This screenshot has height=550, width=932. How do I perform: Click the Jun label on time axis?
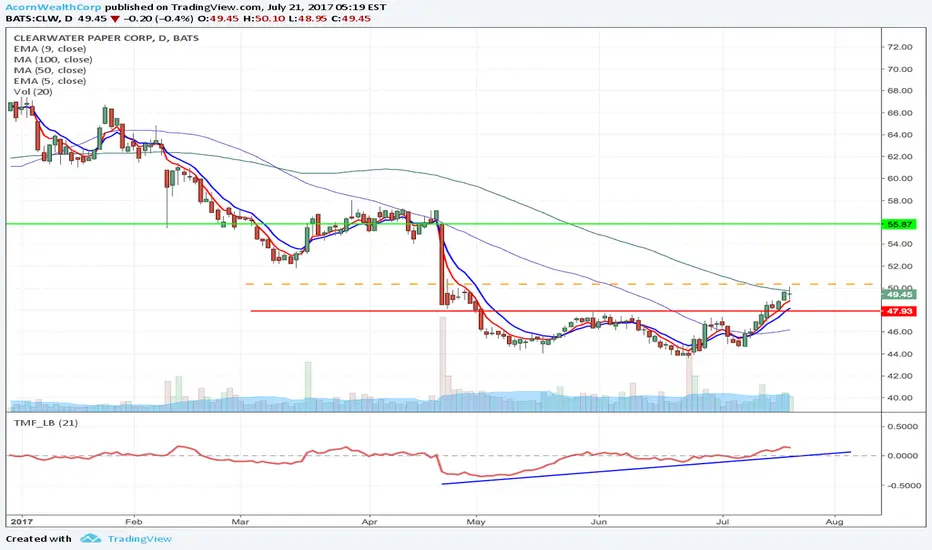pyautogui.click(x=599, y=521)
